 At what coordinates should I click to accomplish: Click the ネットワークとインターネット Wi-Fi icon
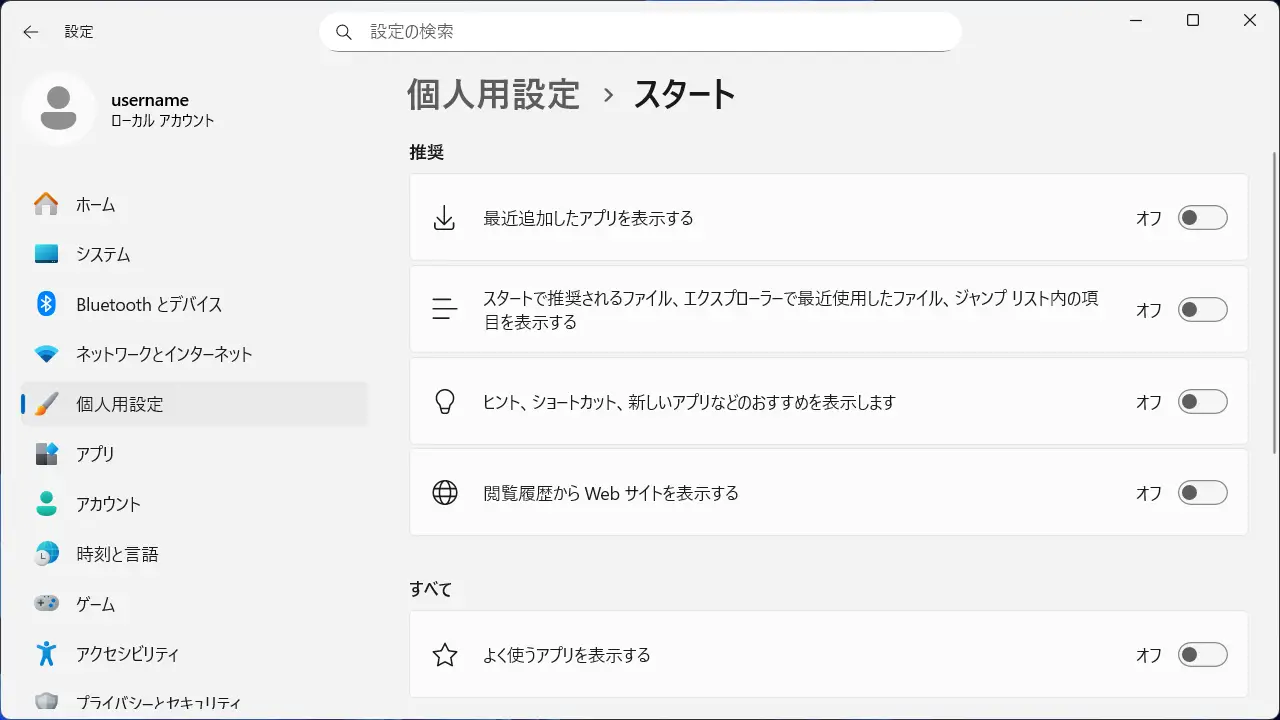(46, 354)
